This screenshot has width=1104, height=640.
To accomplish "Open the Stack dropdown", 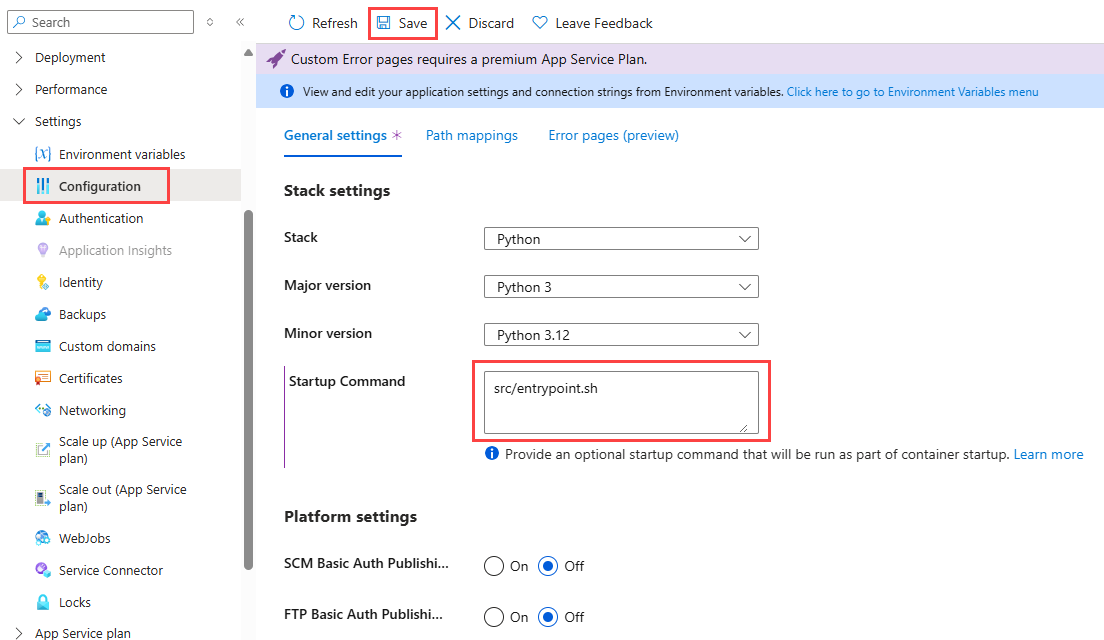I will (620, 238).
